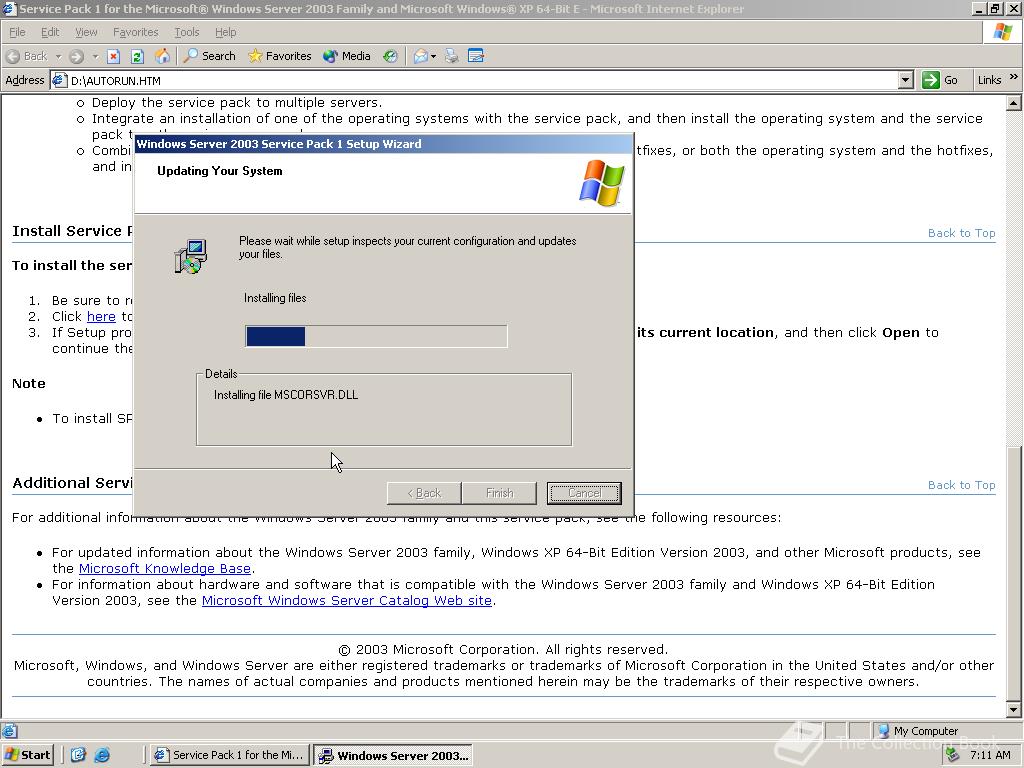Open the View menu

(86, 32)
